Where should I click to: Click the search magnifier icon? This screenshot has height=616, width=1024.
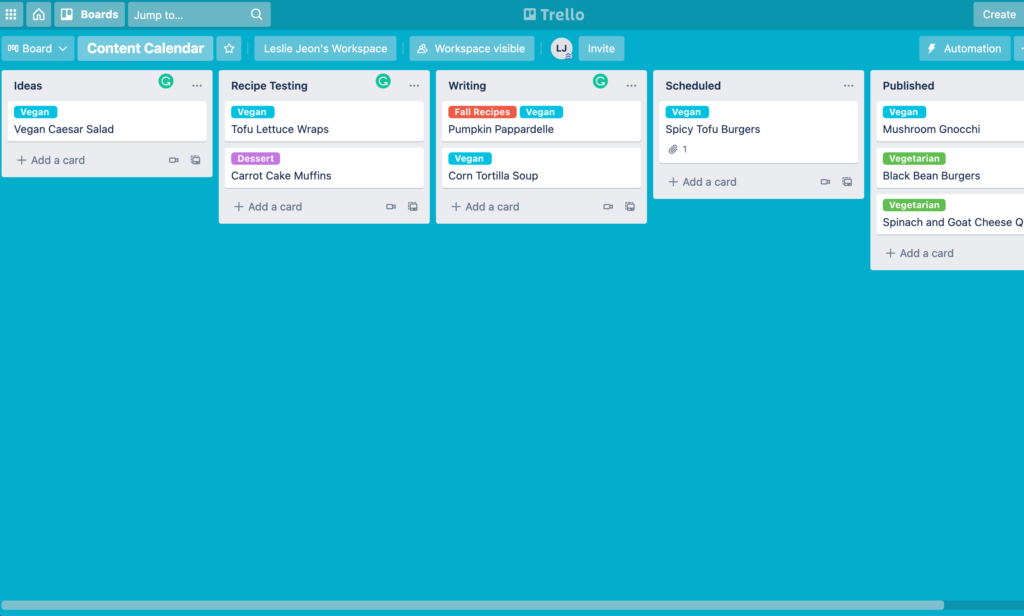(x=257, y=14)
